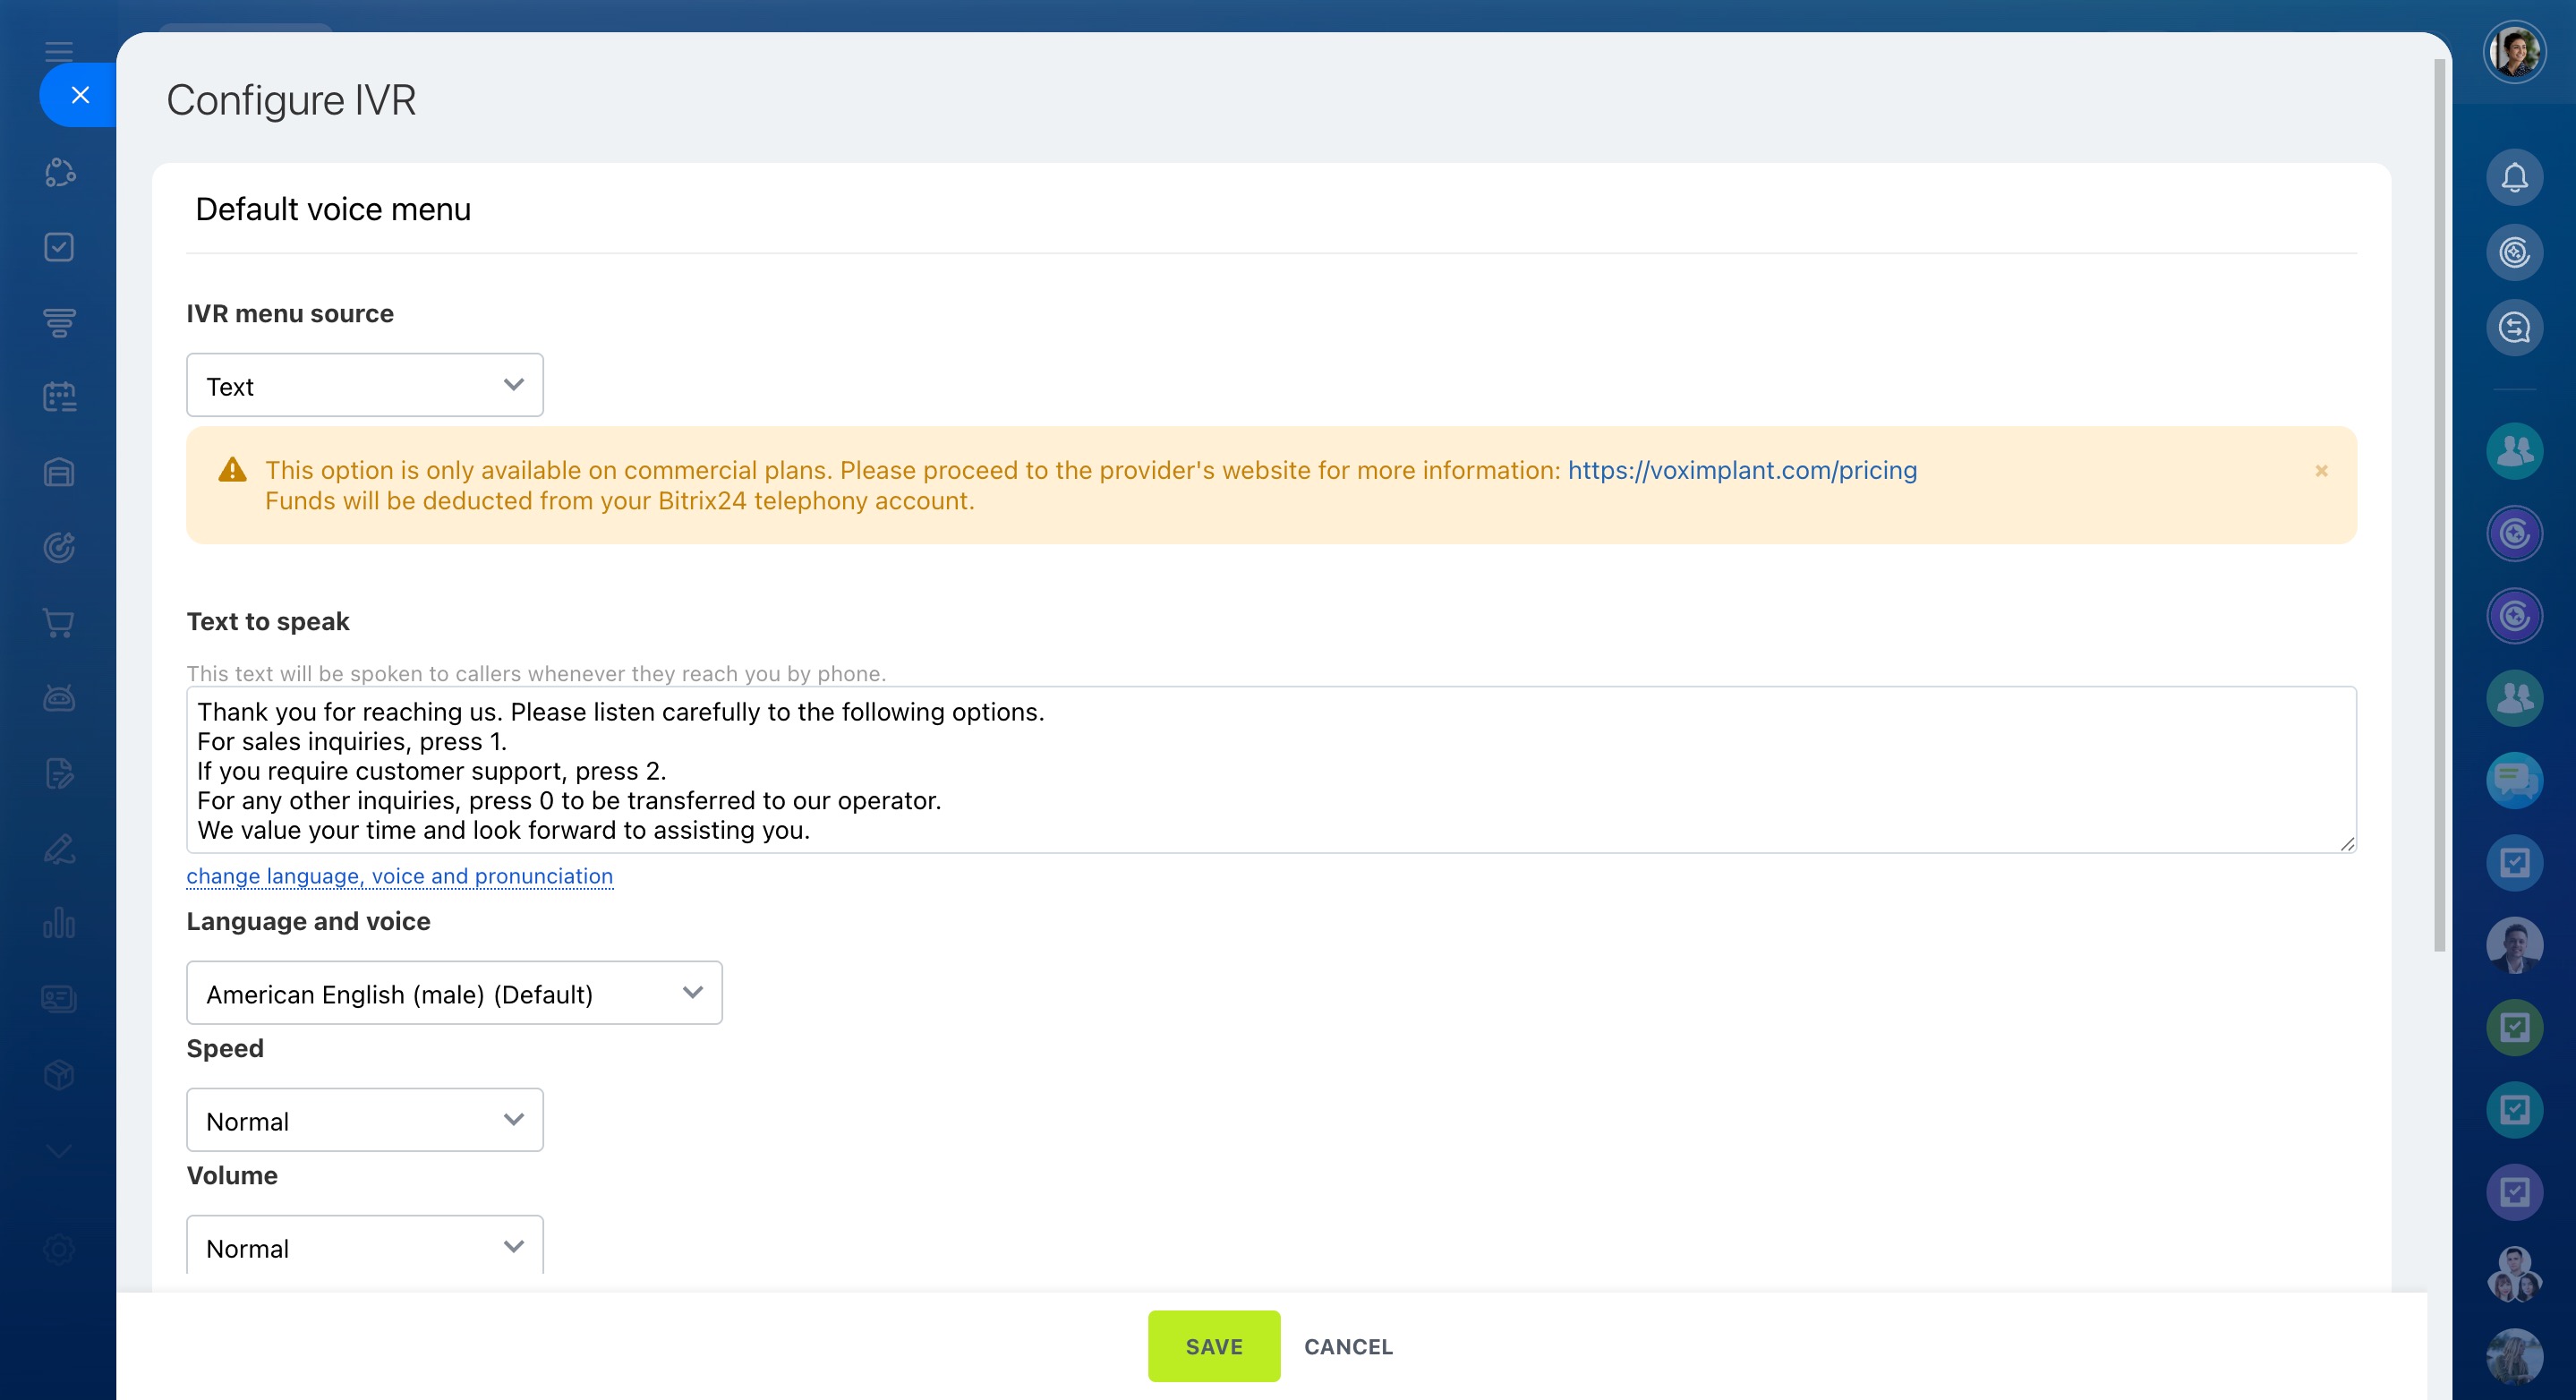
Task: Open the hamburger menu icon
Action: click(59, 51)
